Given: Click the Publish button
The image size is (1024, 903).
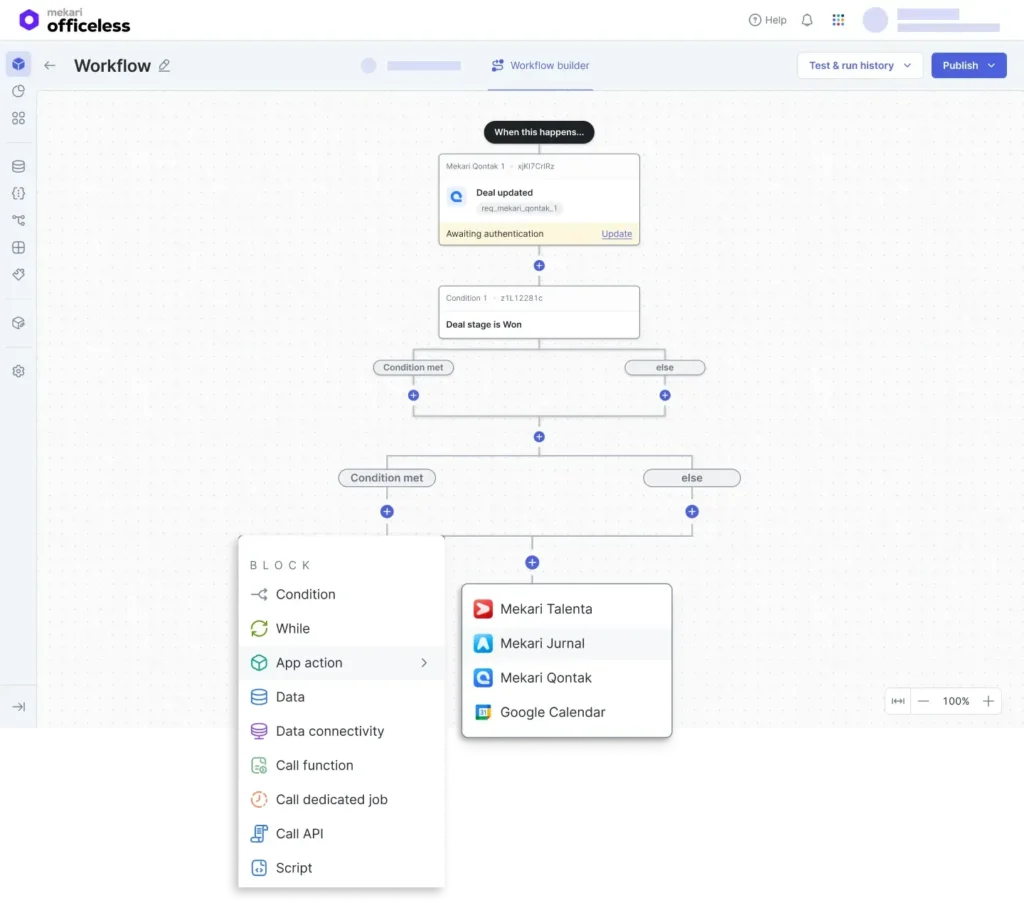Looking at the screenshot, I should 960,65.
